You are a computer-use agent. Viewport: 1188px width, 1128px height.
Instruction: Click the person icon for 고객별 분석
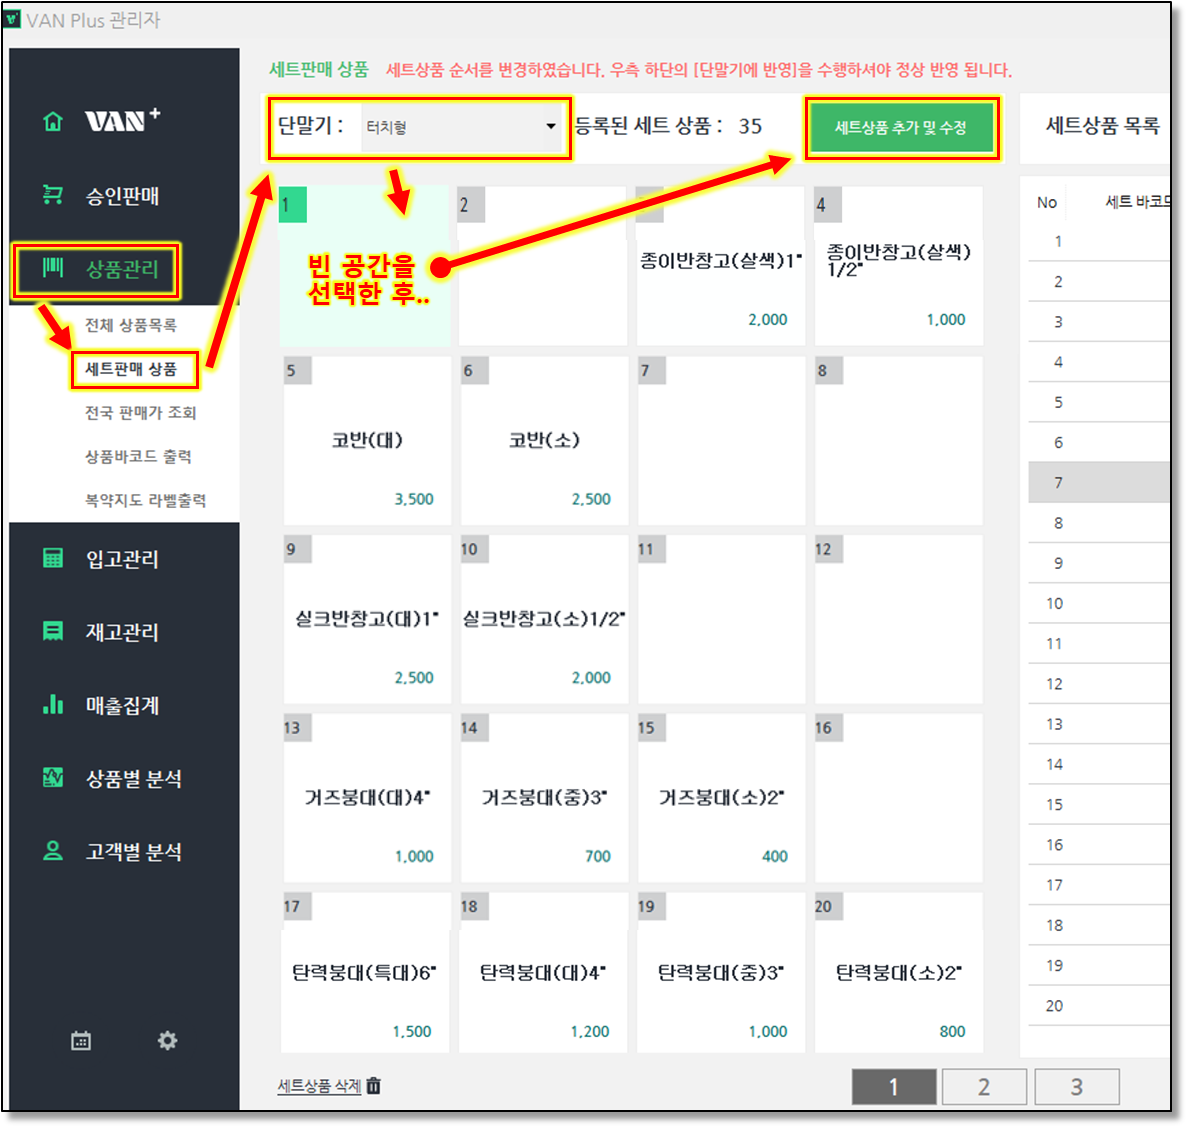(53, 851)
